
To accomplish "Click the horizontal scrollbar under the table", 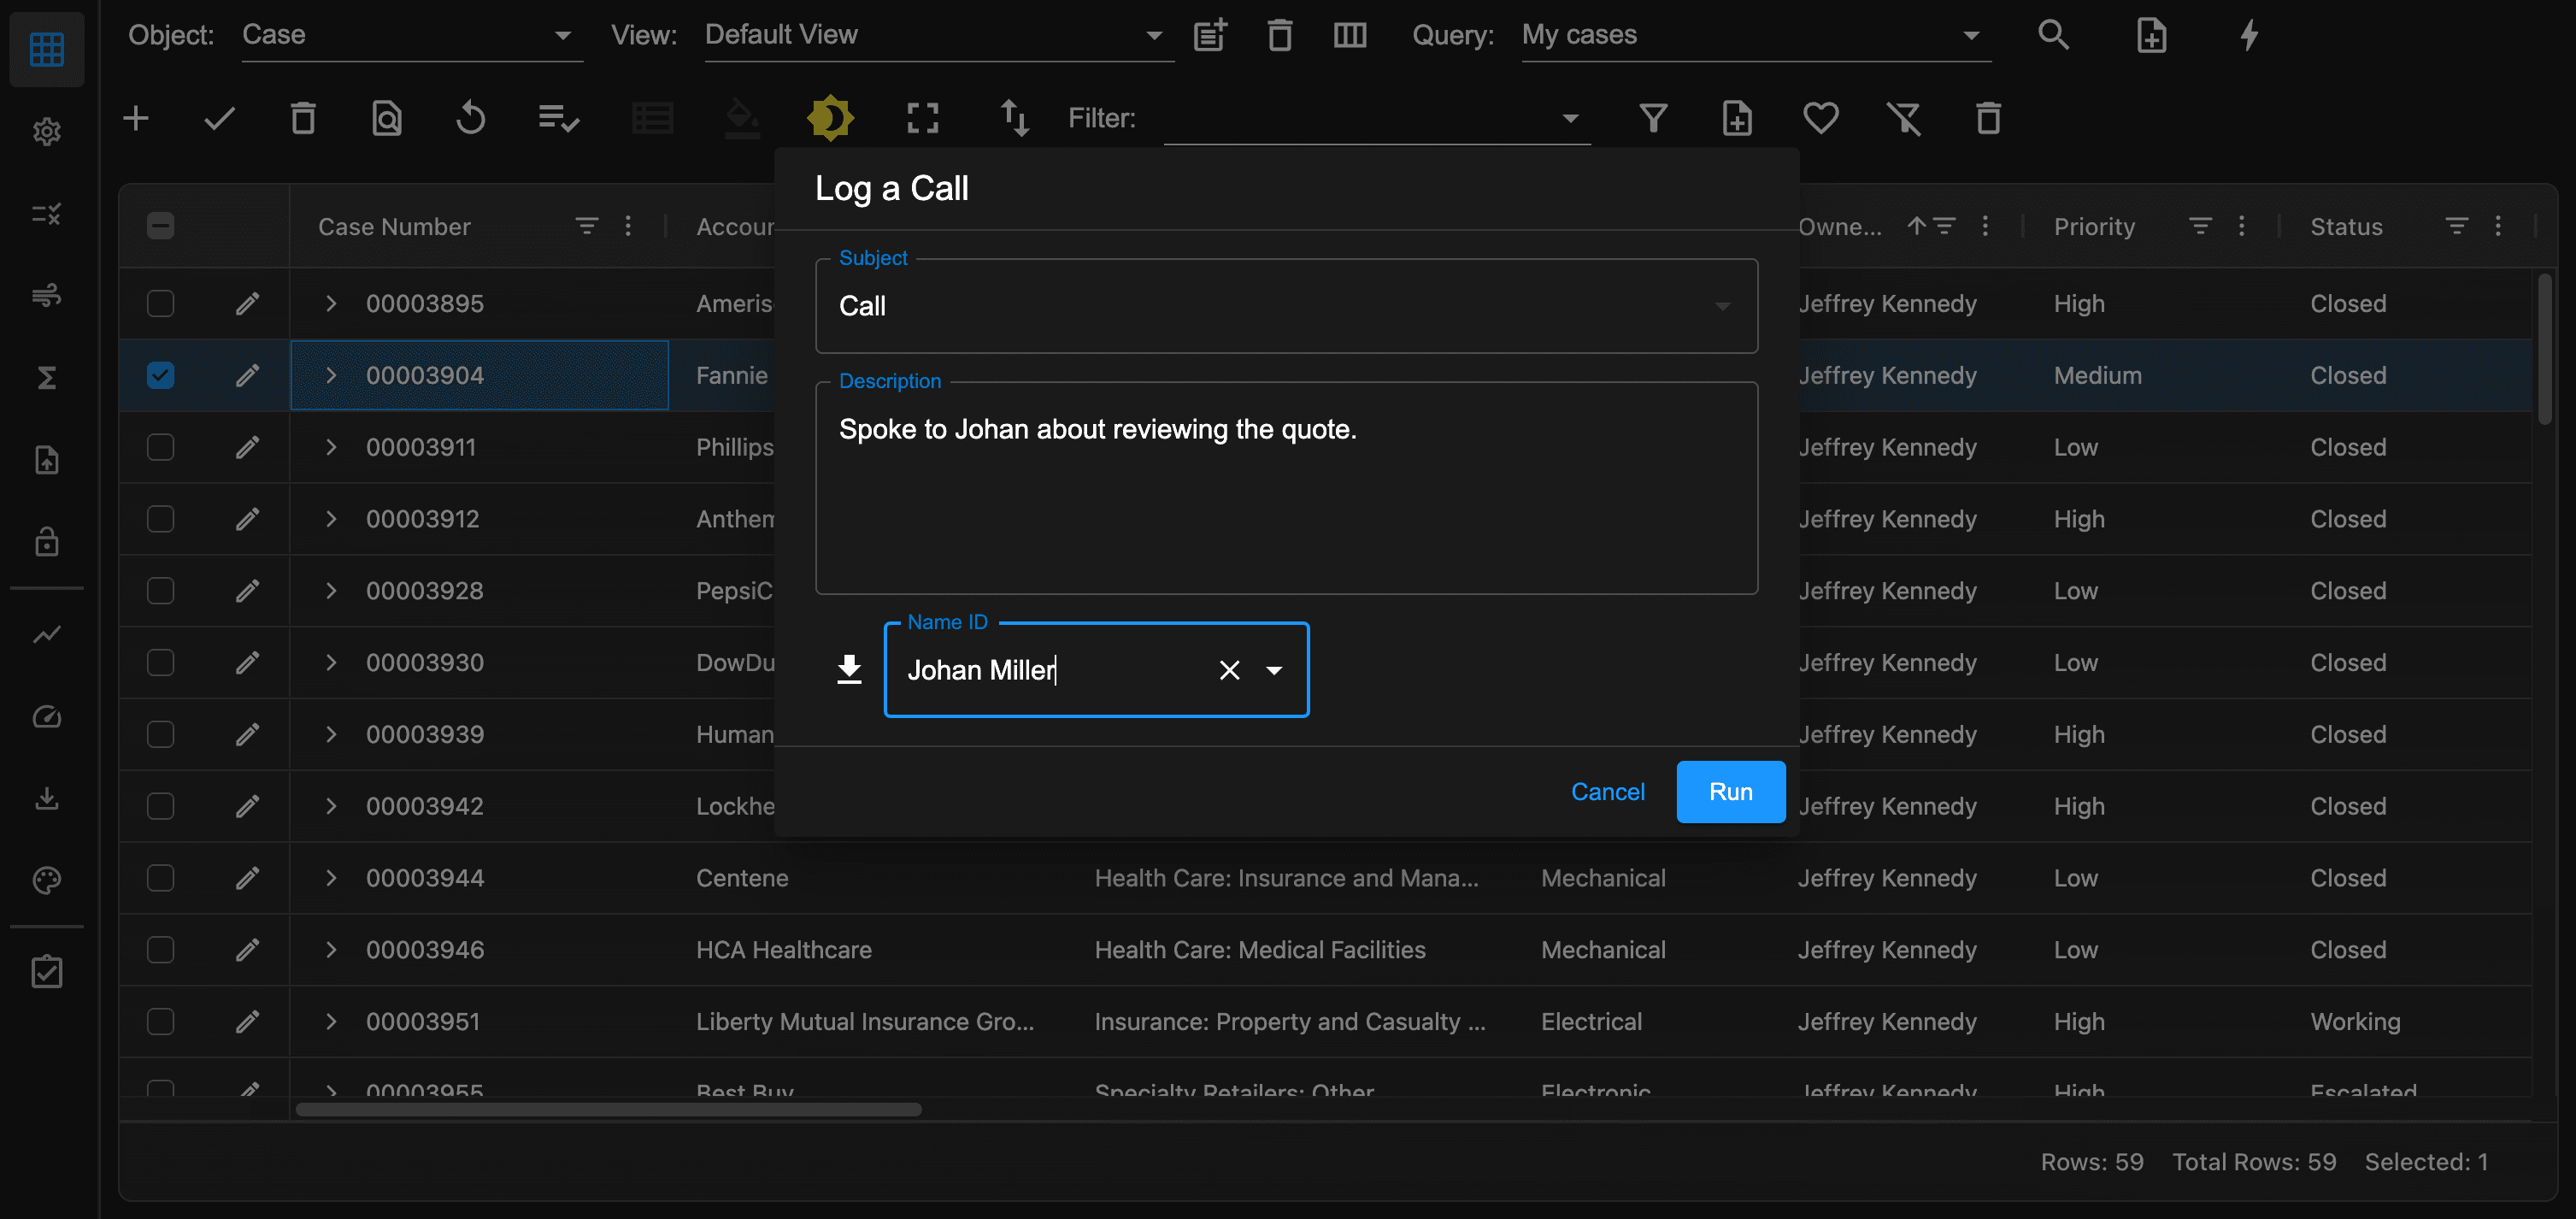I will (x=608, y=1109).
